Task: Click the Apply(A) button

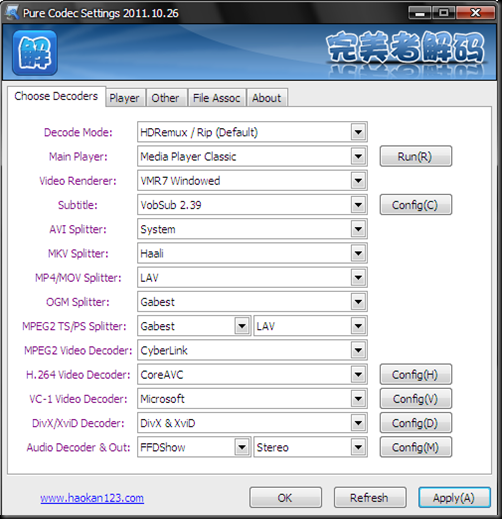Action: [454, 498]
